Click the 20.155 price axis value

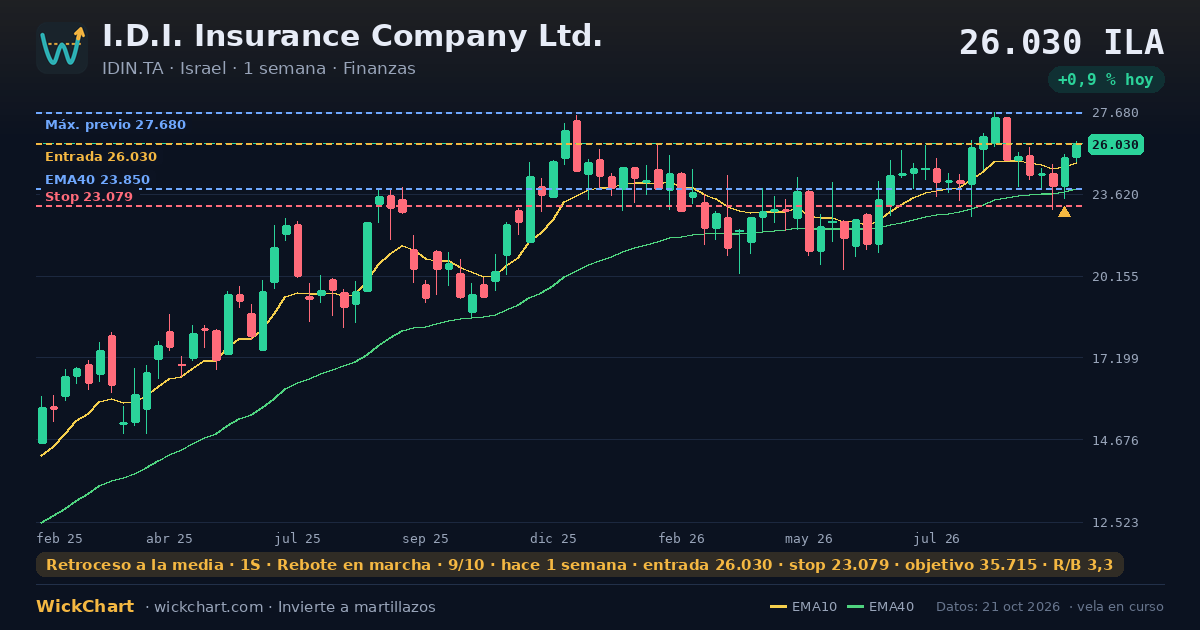pyautogui.click(x=1116, y=277)
